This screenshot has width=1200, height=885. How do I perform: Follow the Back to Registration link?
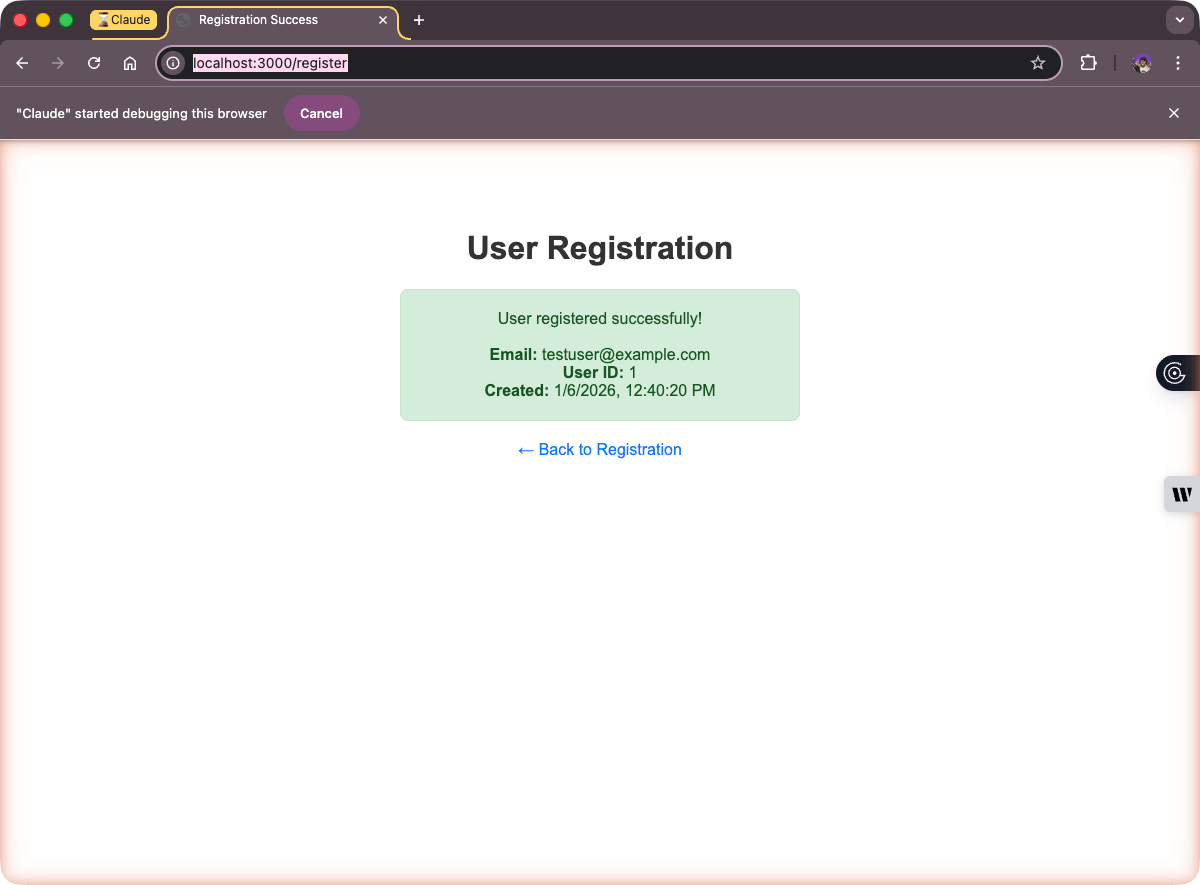599,449
